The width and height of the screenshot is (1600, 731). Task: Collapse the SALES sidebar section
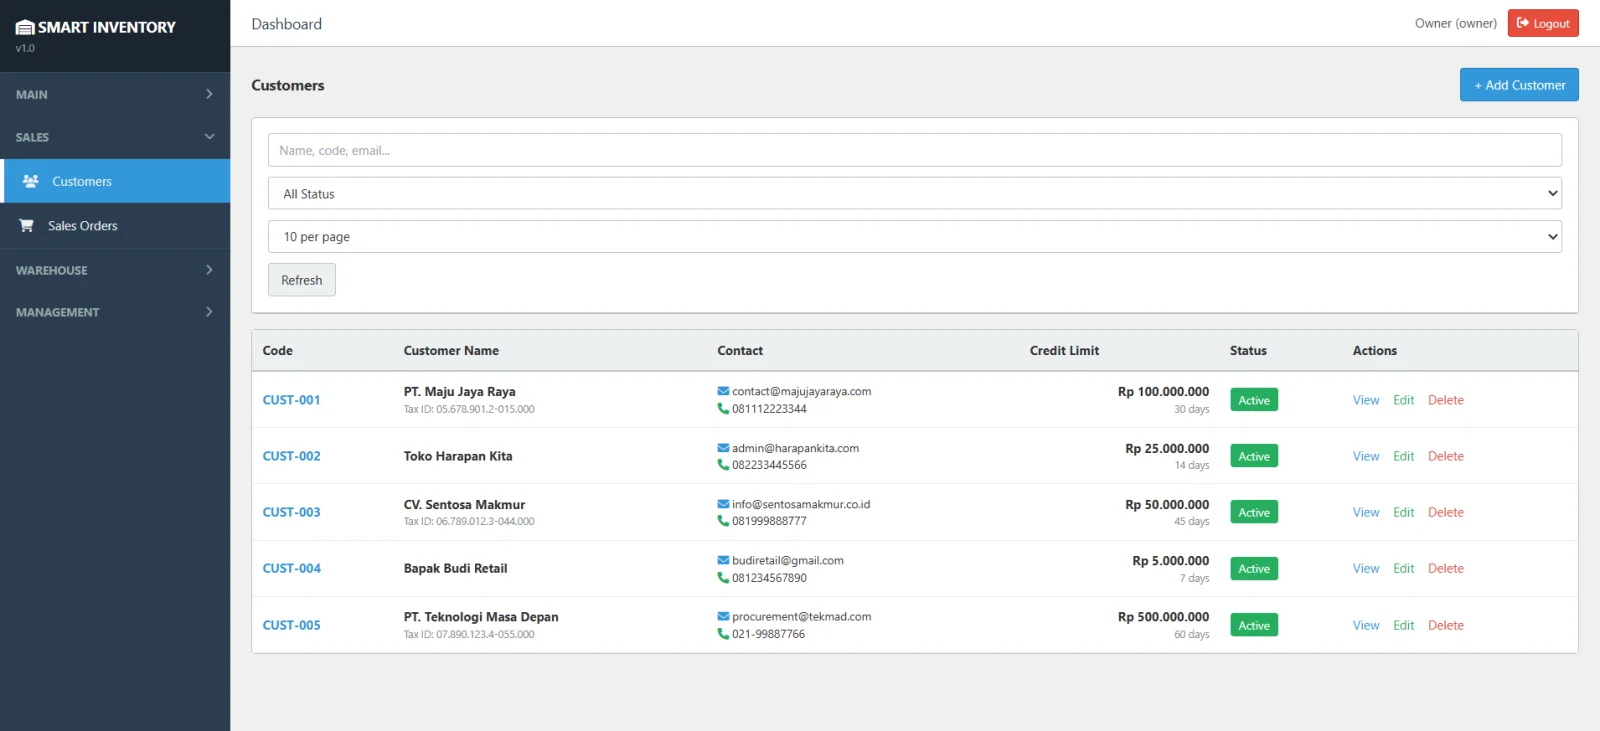click(x=115, y=137)
